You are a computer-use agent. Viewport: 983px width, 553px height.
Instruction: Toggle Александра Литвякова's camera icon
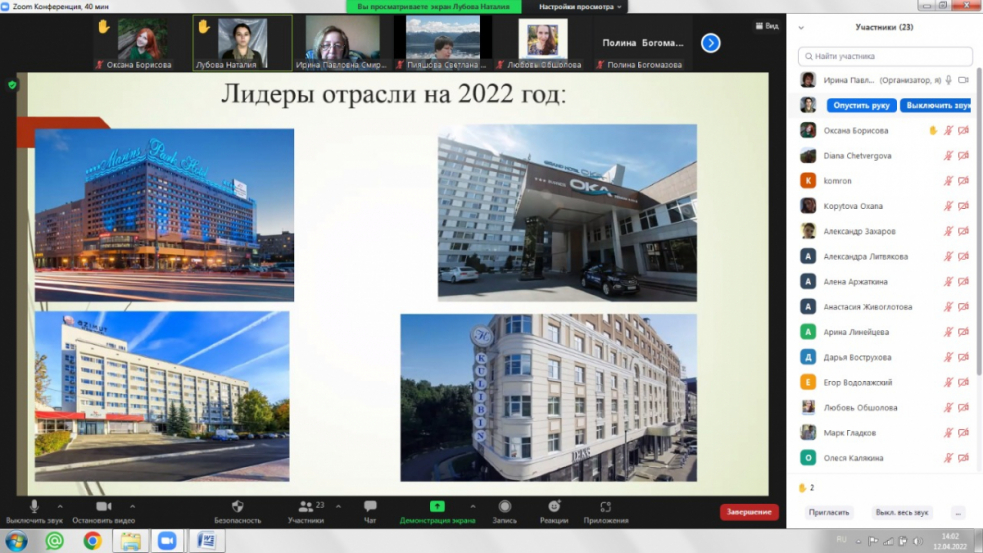[964, 256]
